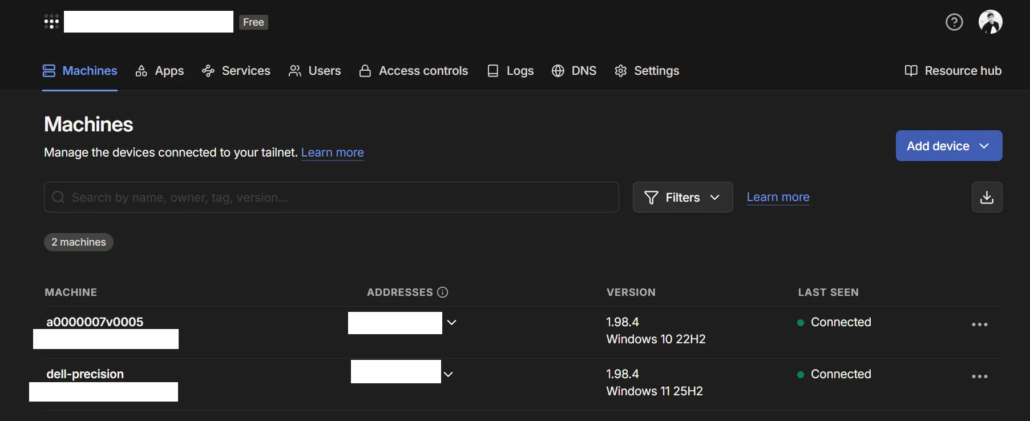Open the Resource hub link
This screenshot has width=1030, height=421.
coord(953,71)
